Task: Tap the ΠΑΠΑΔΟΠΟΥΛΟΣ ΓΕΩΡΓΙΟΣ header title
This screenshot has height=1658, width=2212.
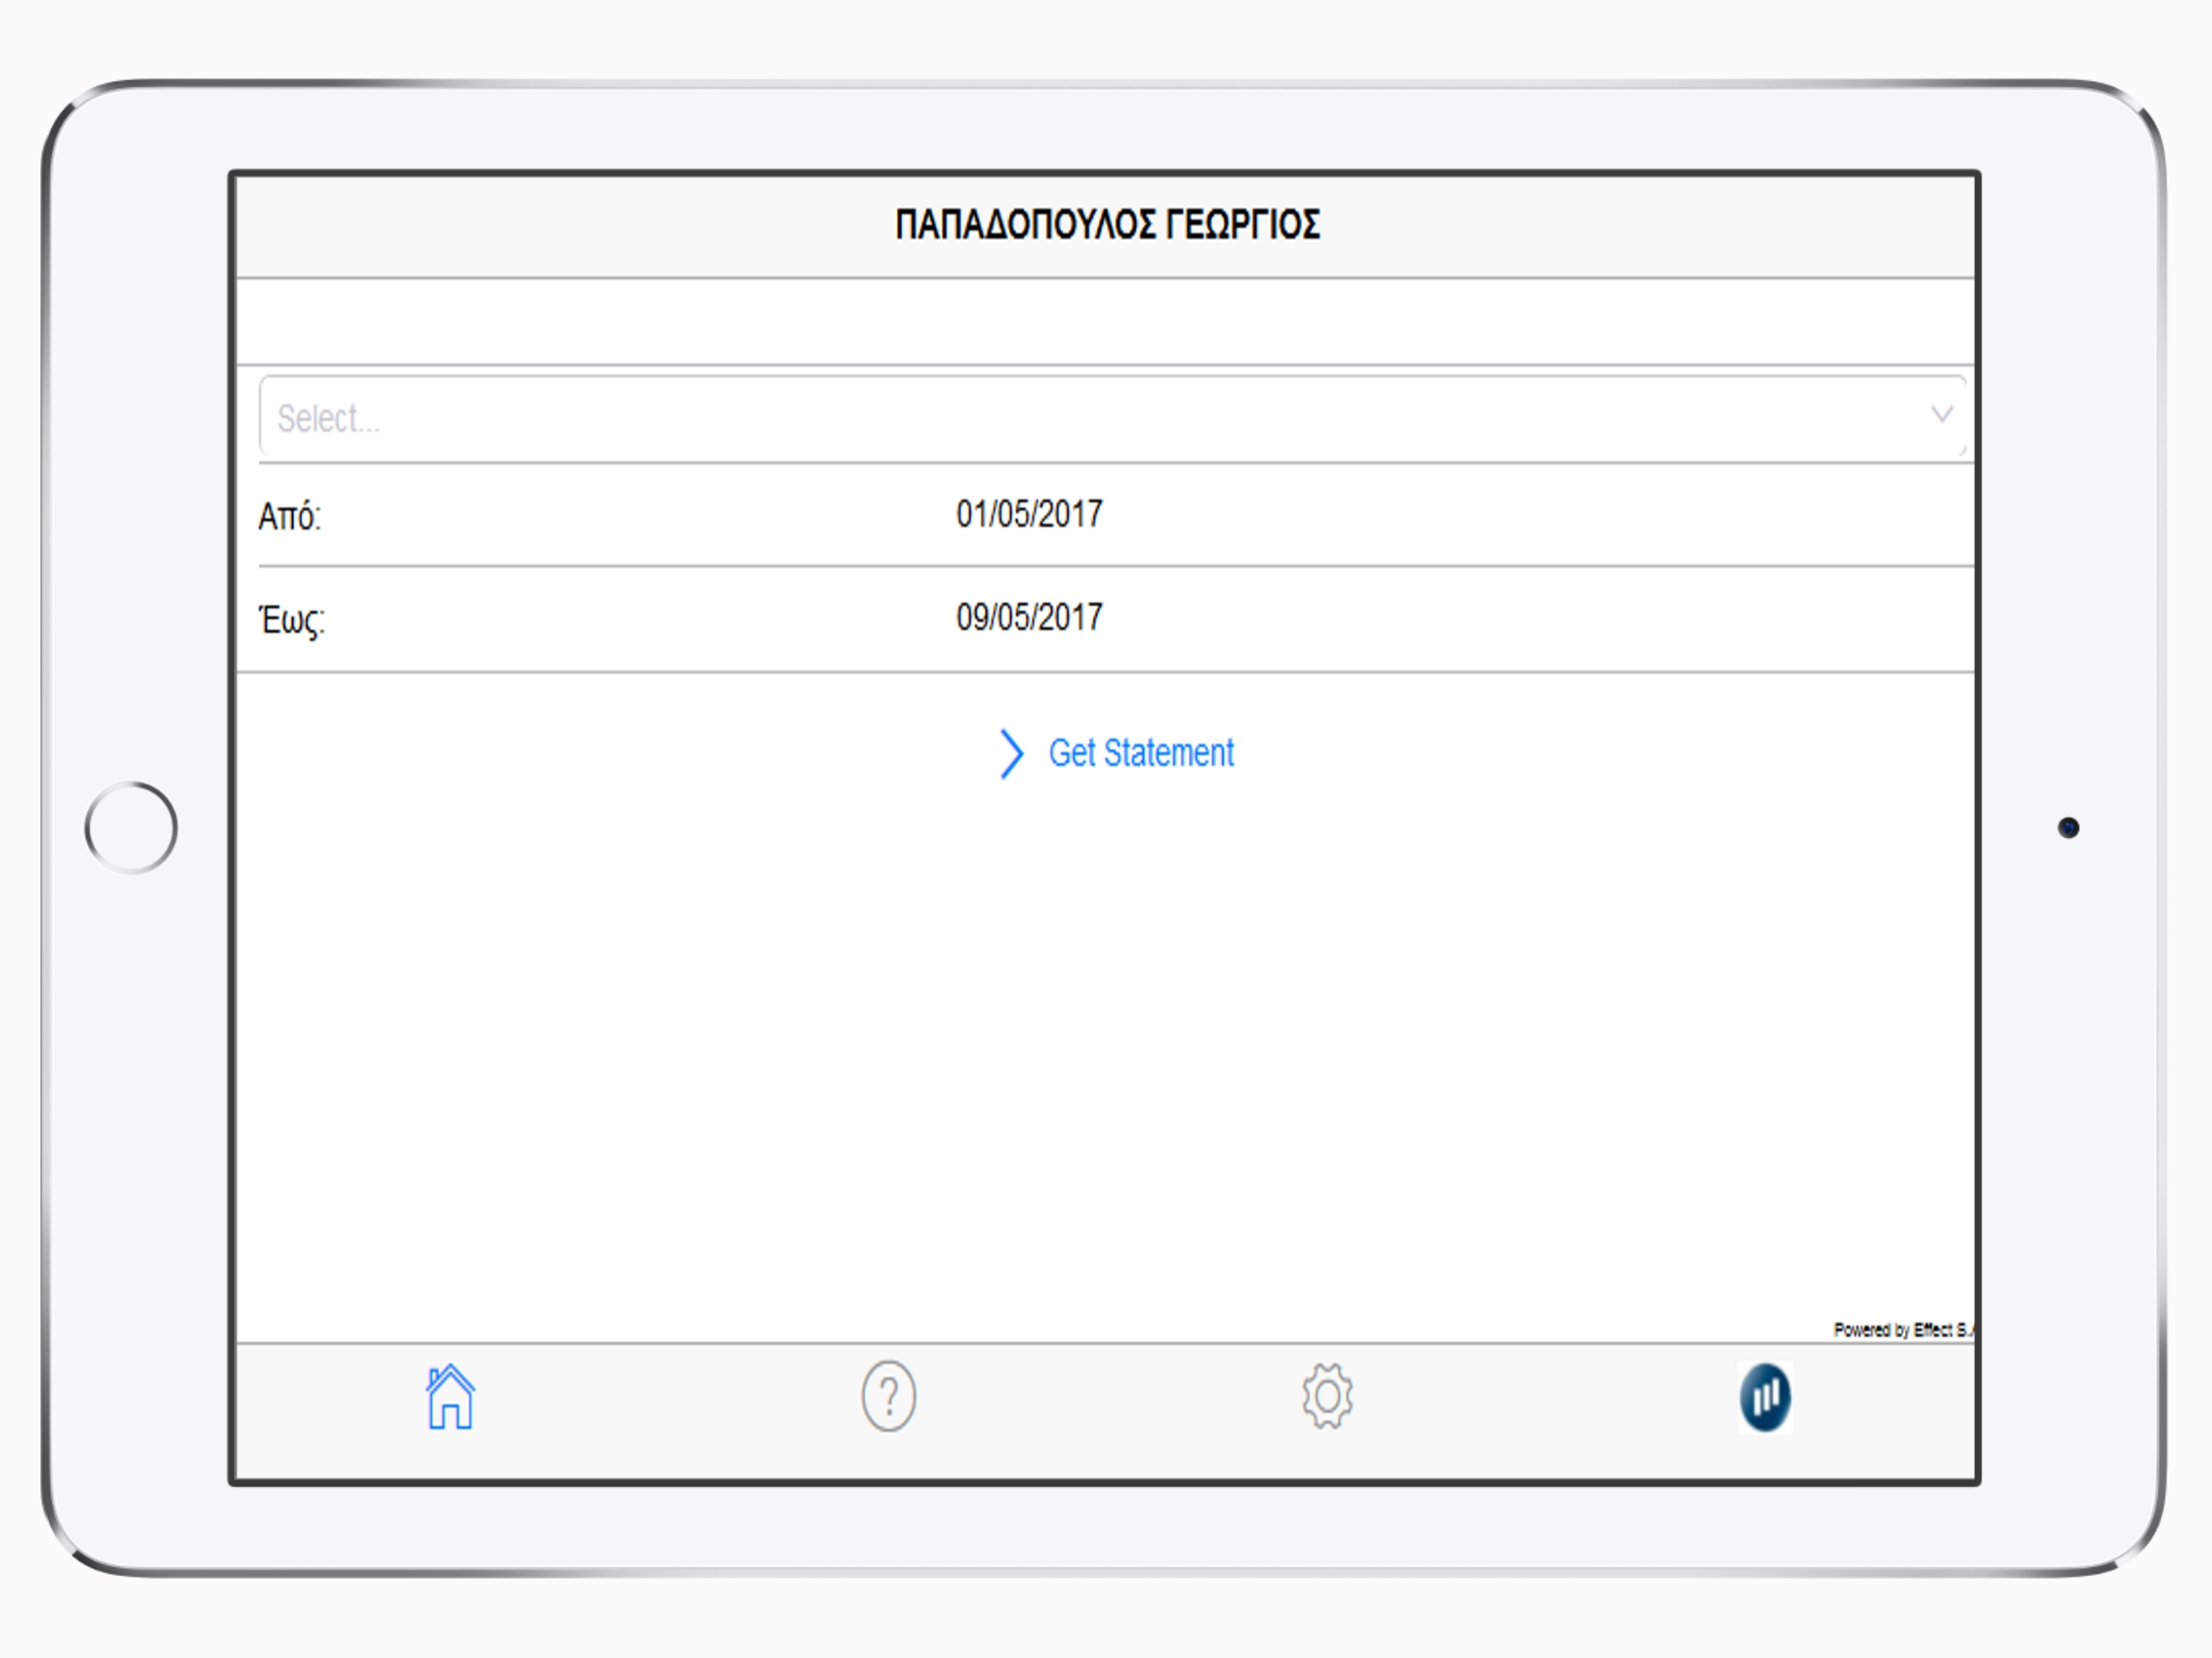Action: click(x=1107, y=224)
